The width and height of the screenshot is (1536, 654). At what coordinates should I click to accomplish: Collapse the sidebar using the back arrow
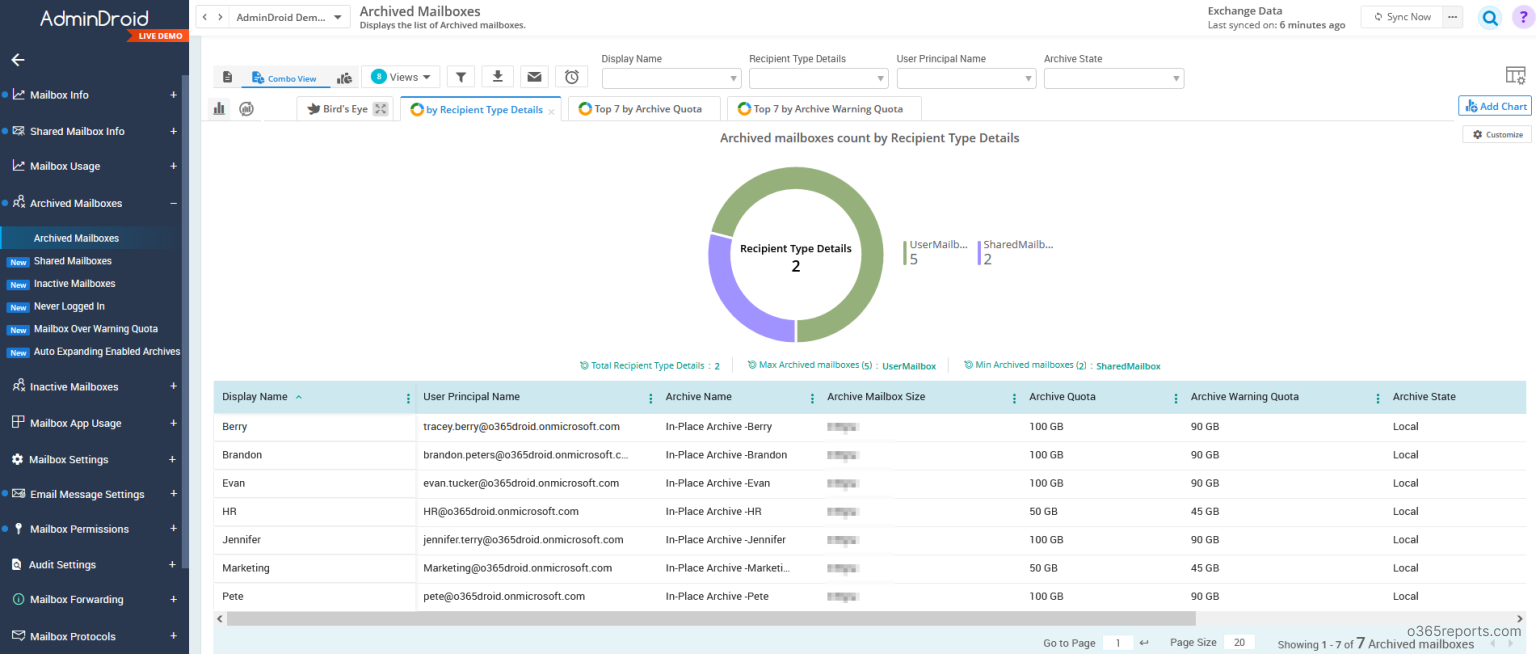pyautogui.click(x=17, y=59)
